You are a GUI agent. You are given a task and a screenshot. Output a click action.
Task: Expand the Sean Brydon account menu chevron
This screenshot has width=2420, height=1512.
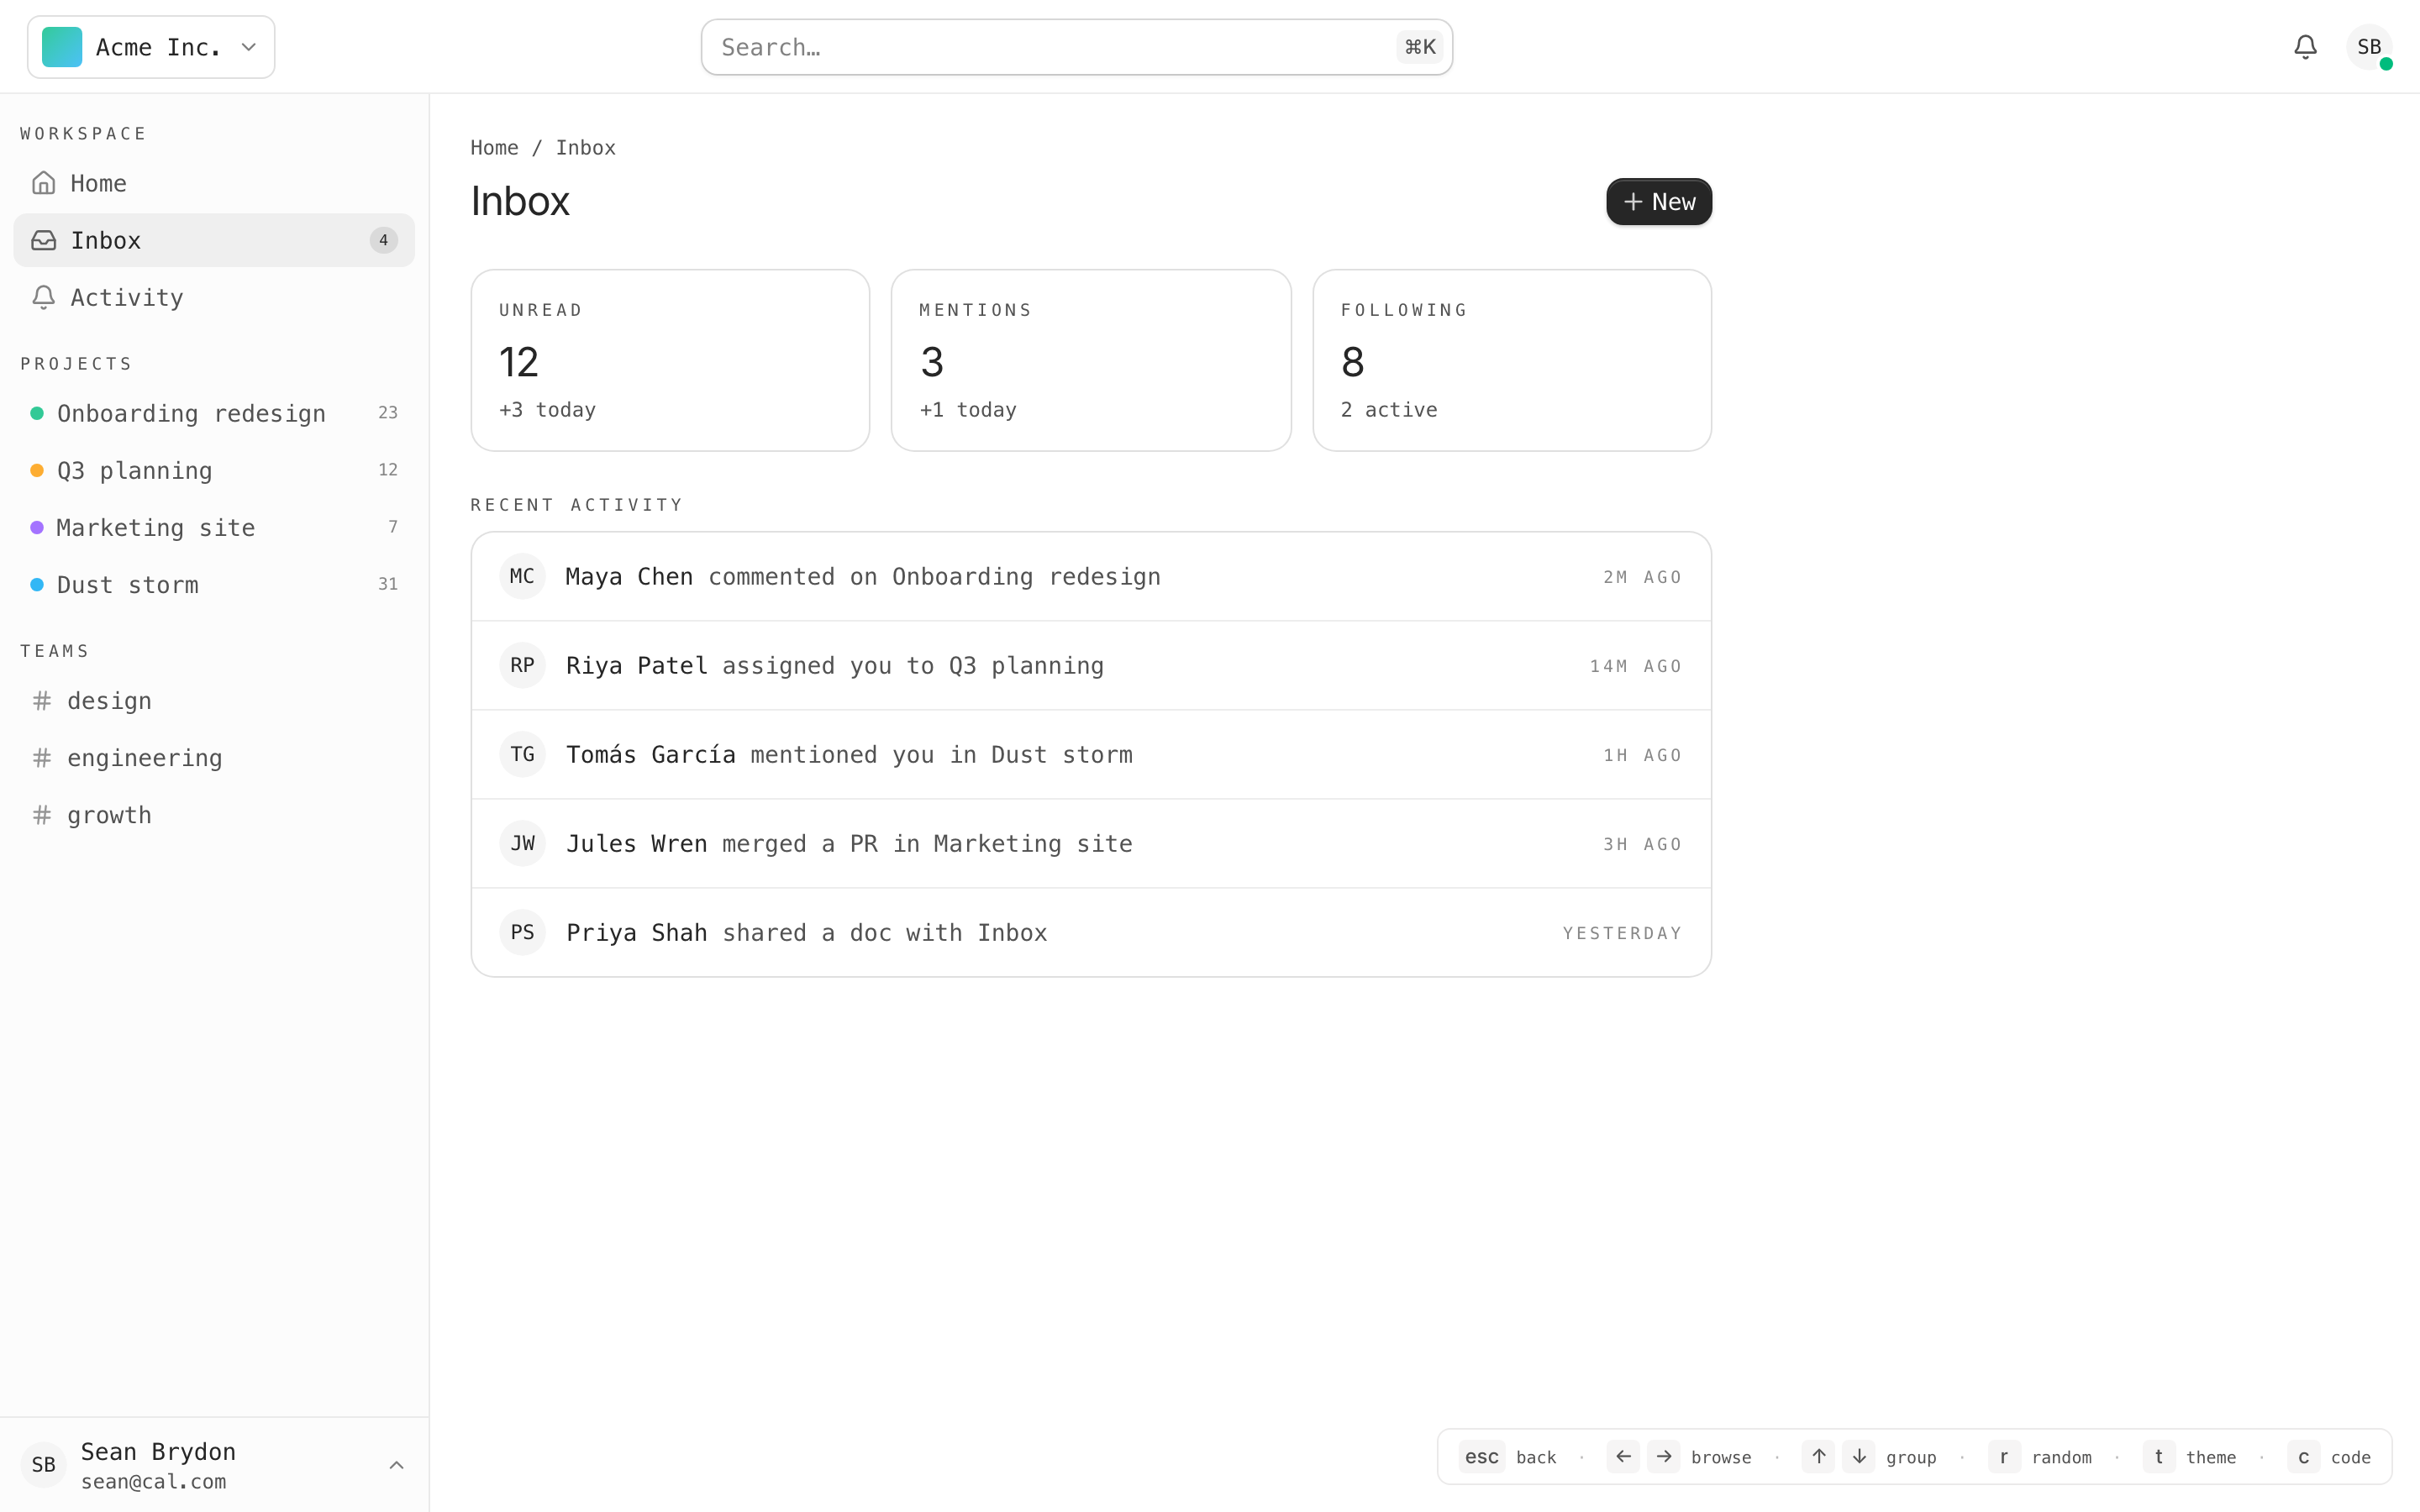[396, 1465]
